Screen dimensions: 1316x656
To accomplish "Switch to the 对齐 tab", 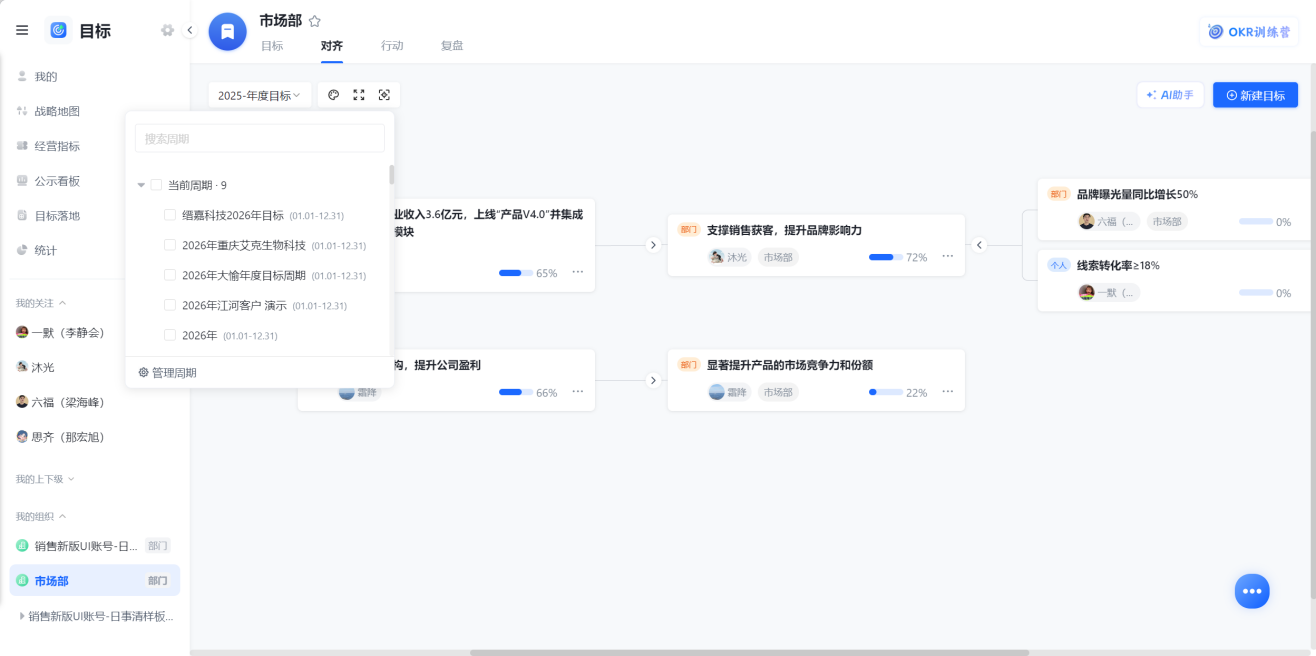I will point(332,46).
